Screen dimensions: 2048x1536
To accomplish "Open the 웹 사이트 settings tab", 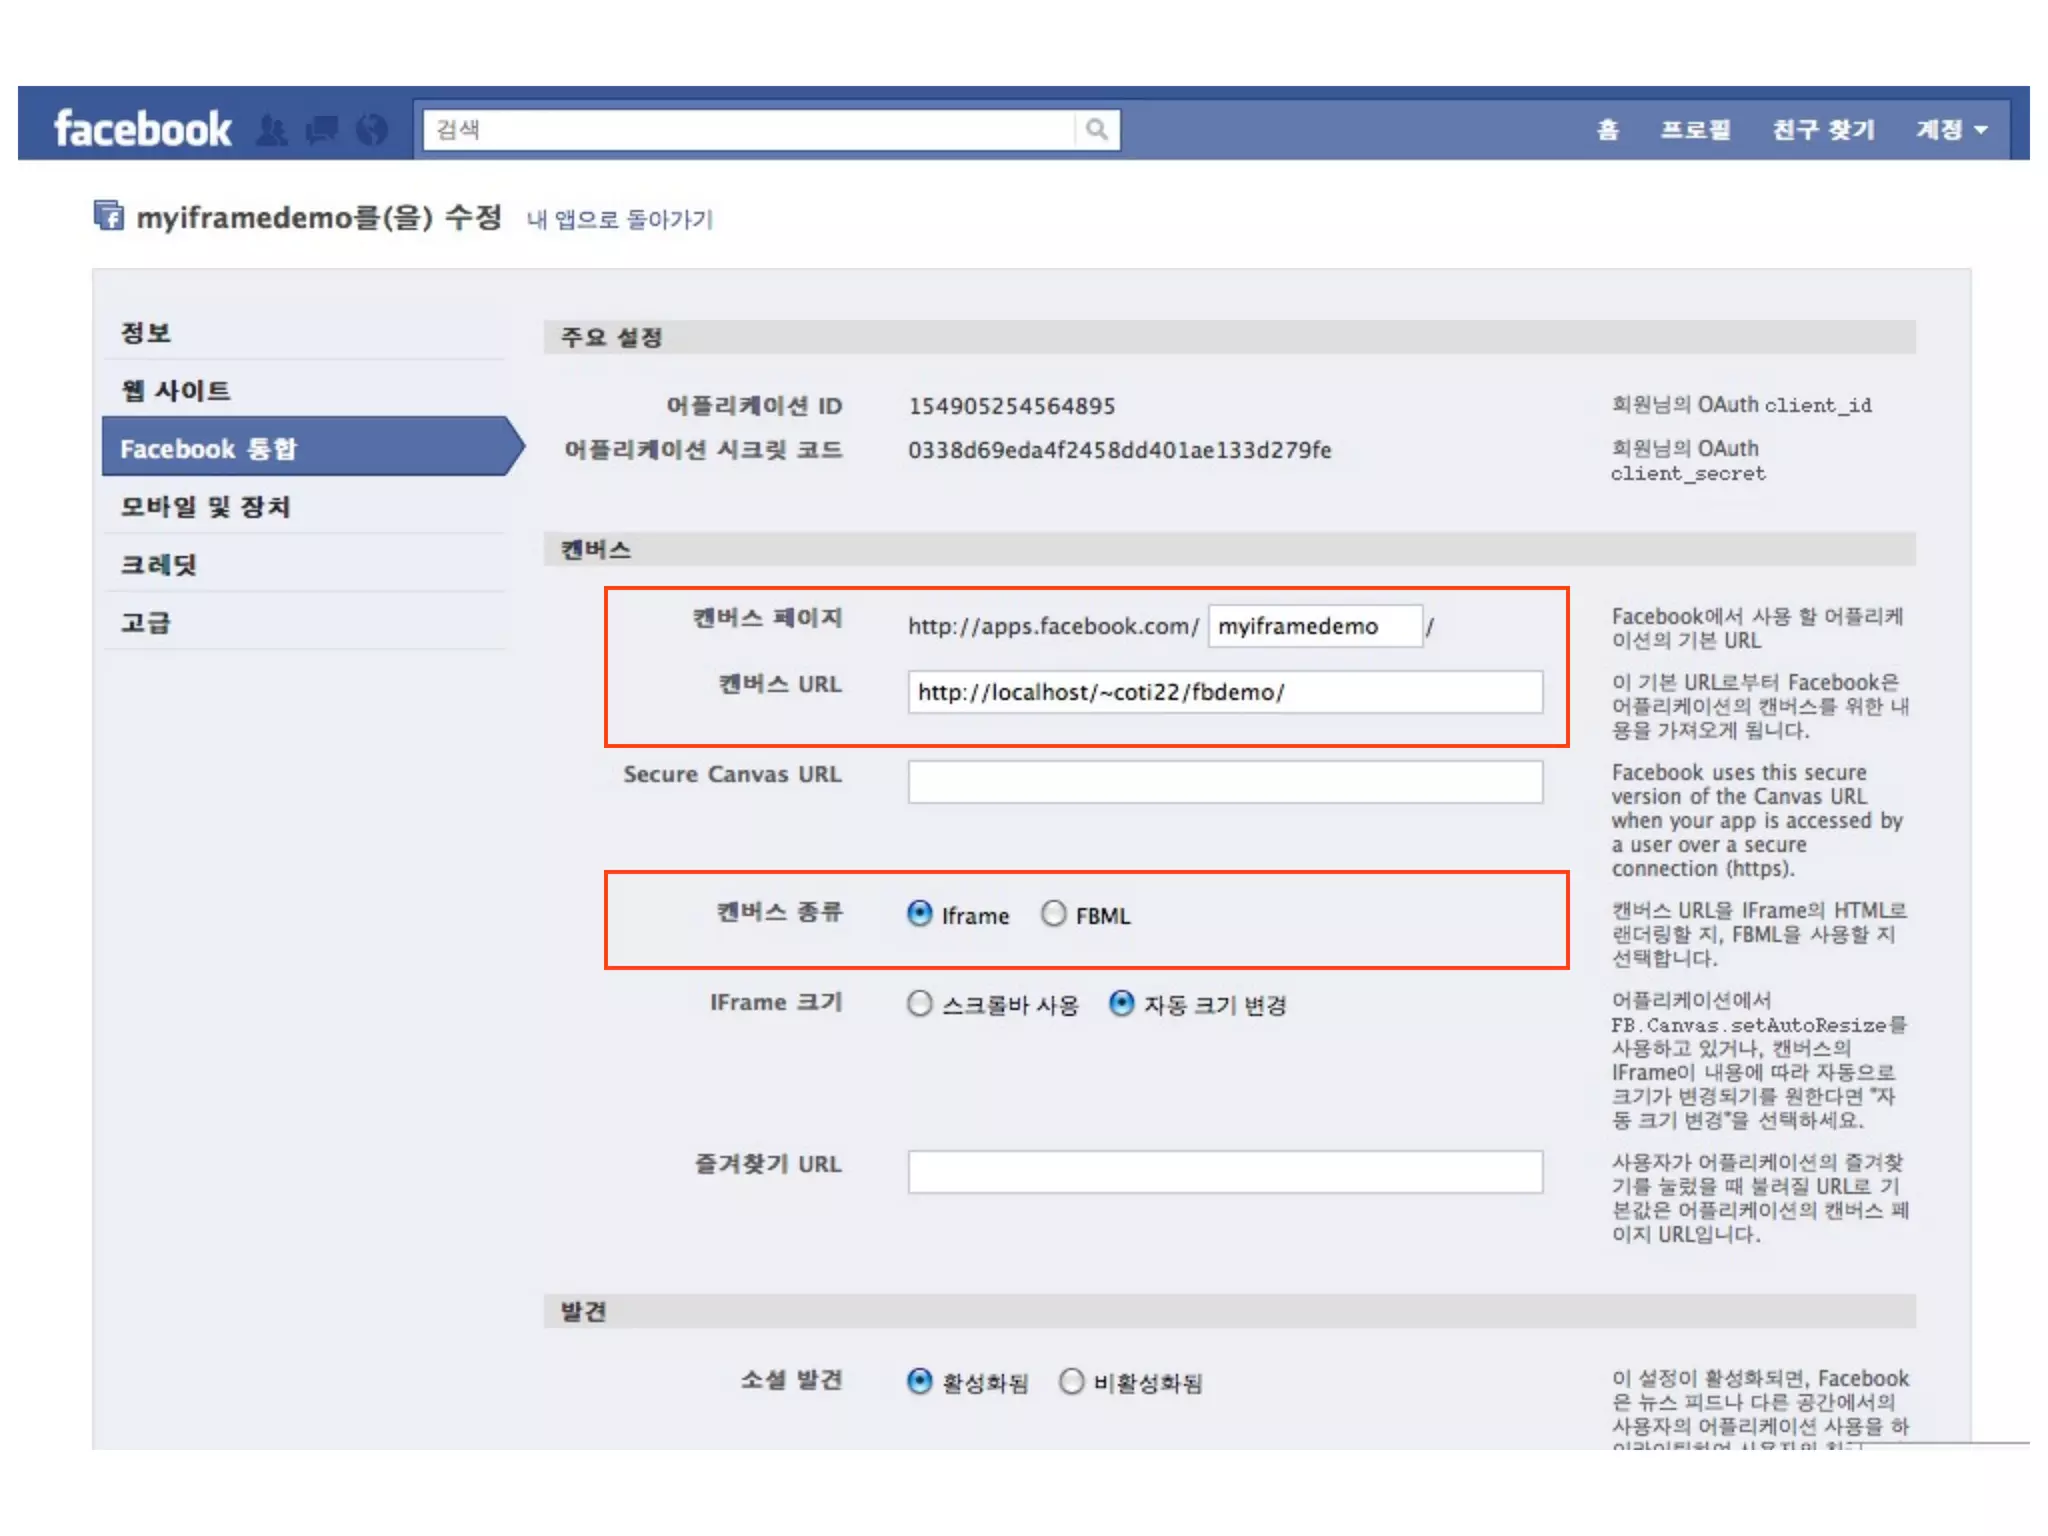I will click(176, 391).
